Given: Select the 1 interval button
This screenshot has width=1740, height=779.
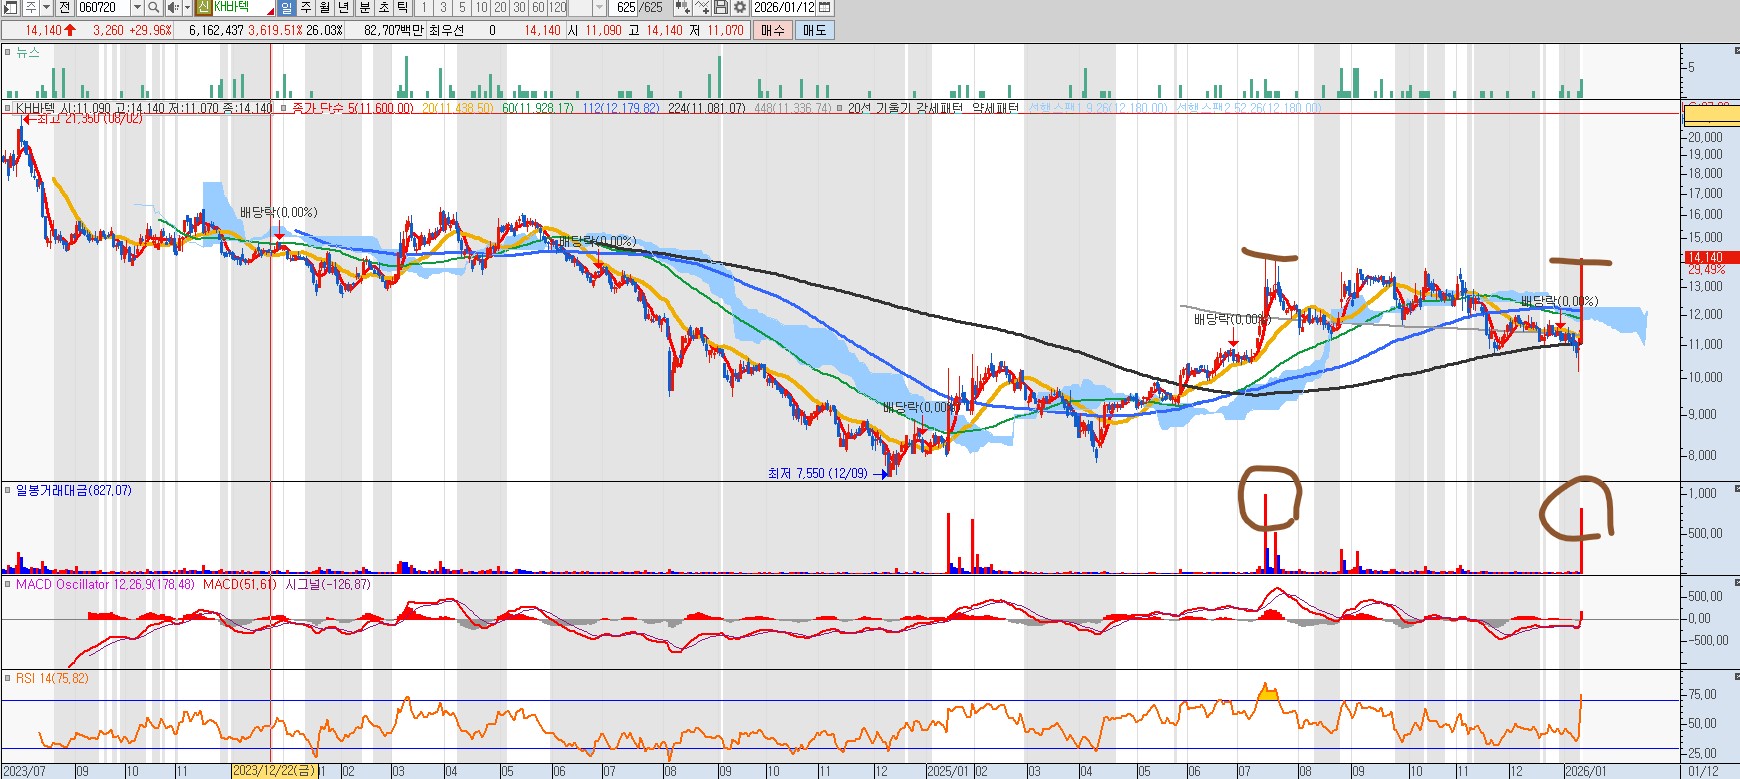Looking at the screenshot, I should 424,7.
